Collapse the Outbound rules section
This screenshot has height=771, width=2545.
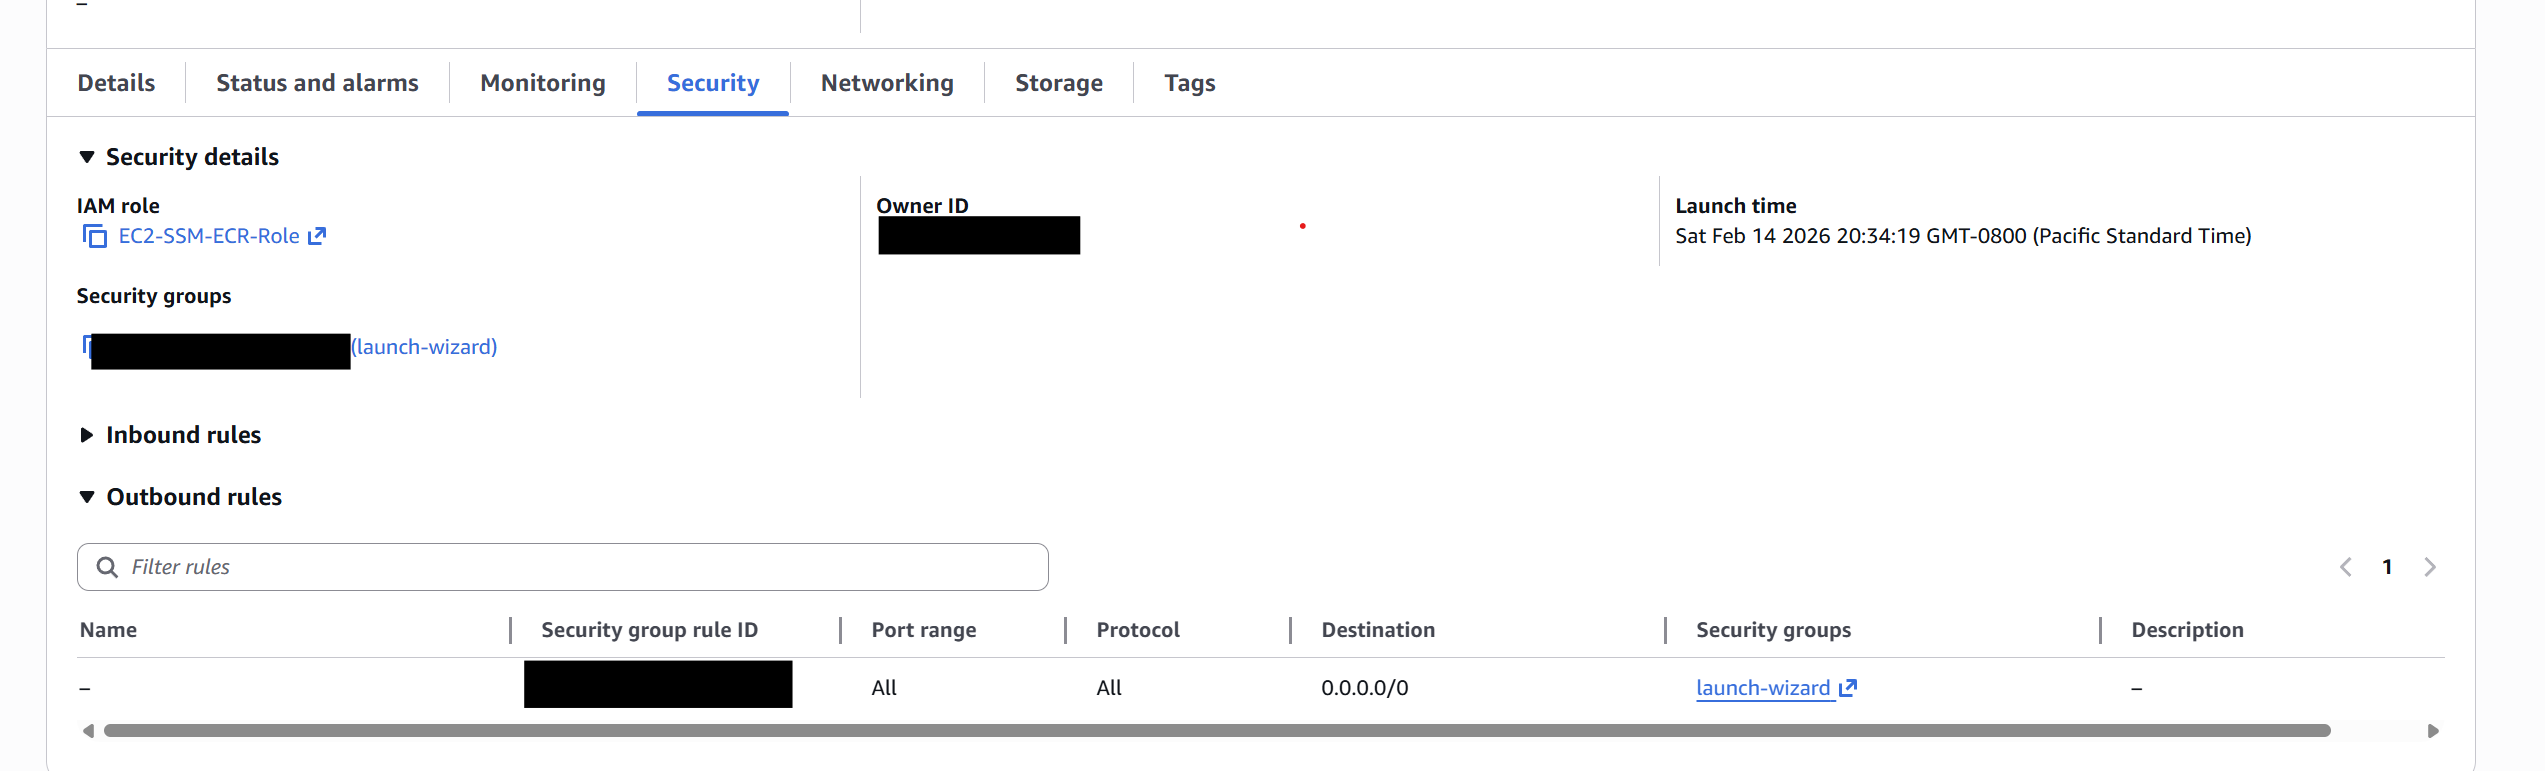click(87, 497)
